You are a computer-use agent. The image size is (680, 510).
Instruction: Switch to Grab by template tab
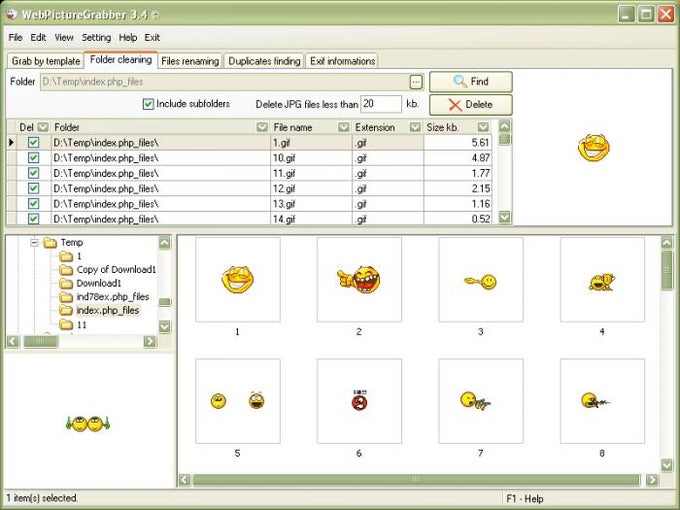click(x=46, y=61)
